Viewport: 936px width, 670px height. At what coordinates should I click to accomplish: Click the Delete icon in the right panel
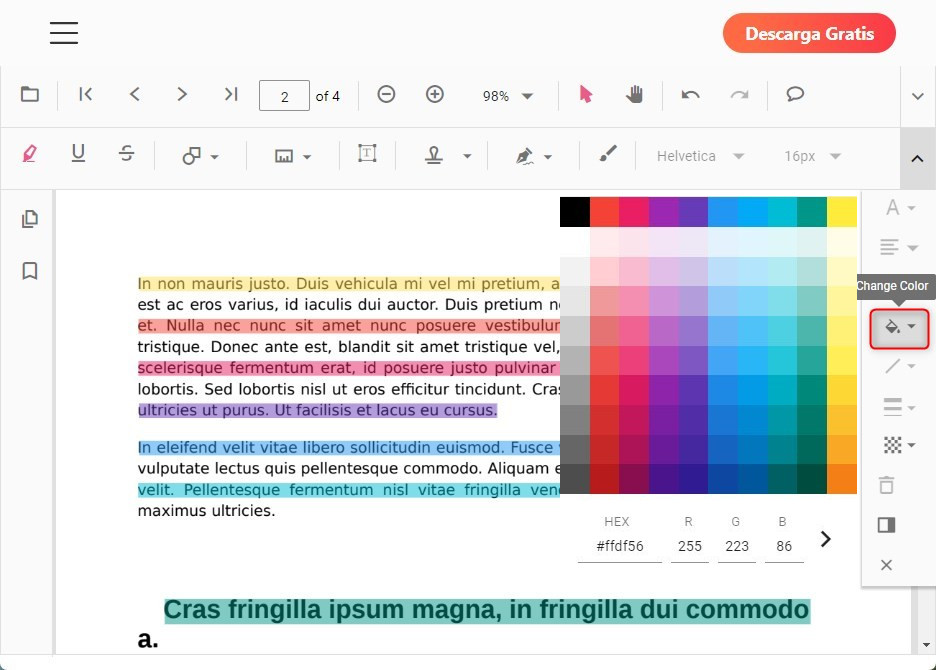(x=886, y=484)
